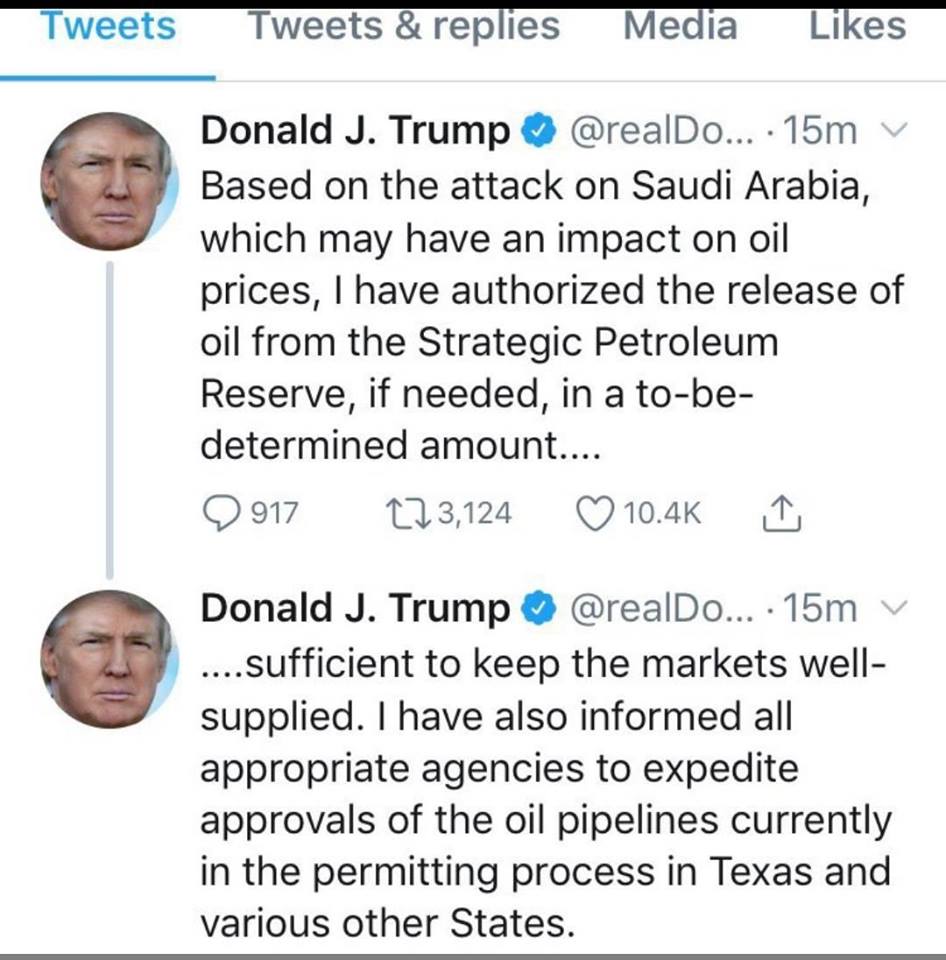Retweet the Strategic Petroleum Reserve tweet

click(x=403, y=513)
